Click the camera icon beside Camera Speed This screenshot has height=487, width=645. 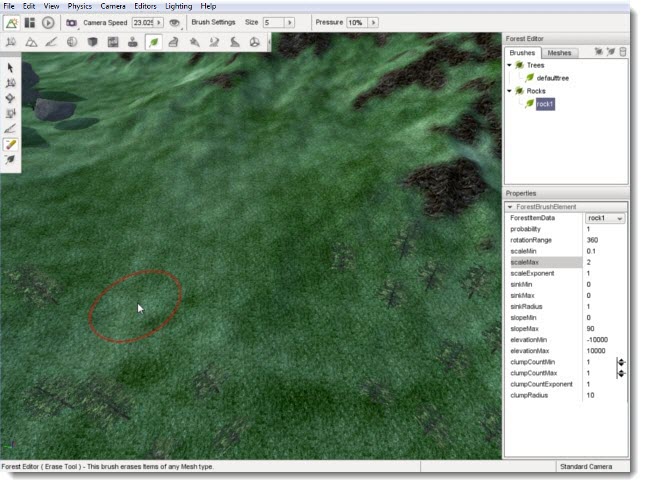pos(71,22)
